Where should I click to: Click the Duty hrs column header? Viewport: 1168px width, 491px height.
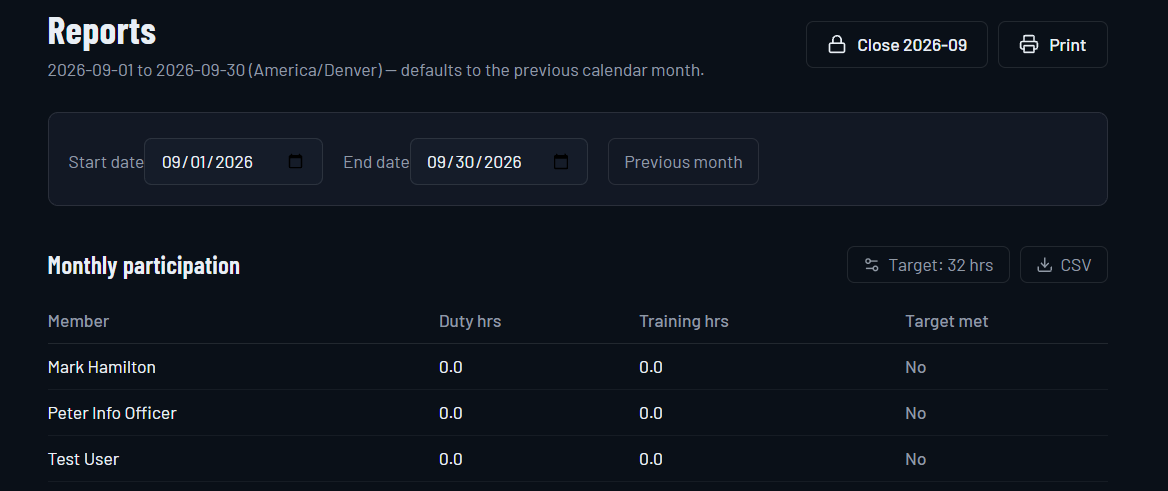click(x=470, y=321)
